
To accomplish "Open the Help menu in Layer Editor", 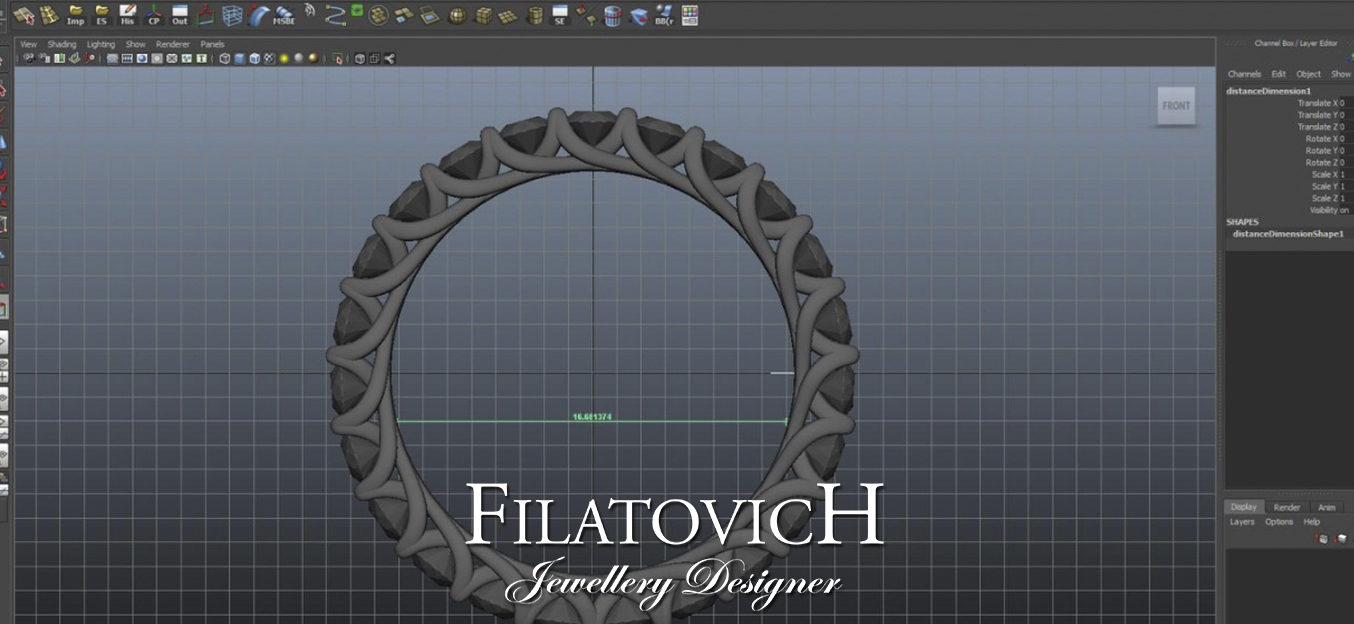I will coord(1311,522).
